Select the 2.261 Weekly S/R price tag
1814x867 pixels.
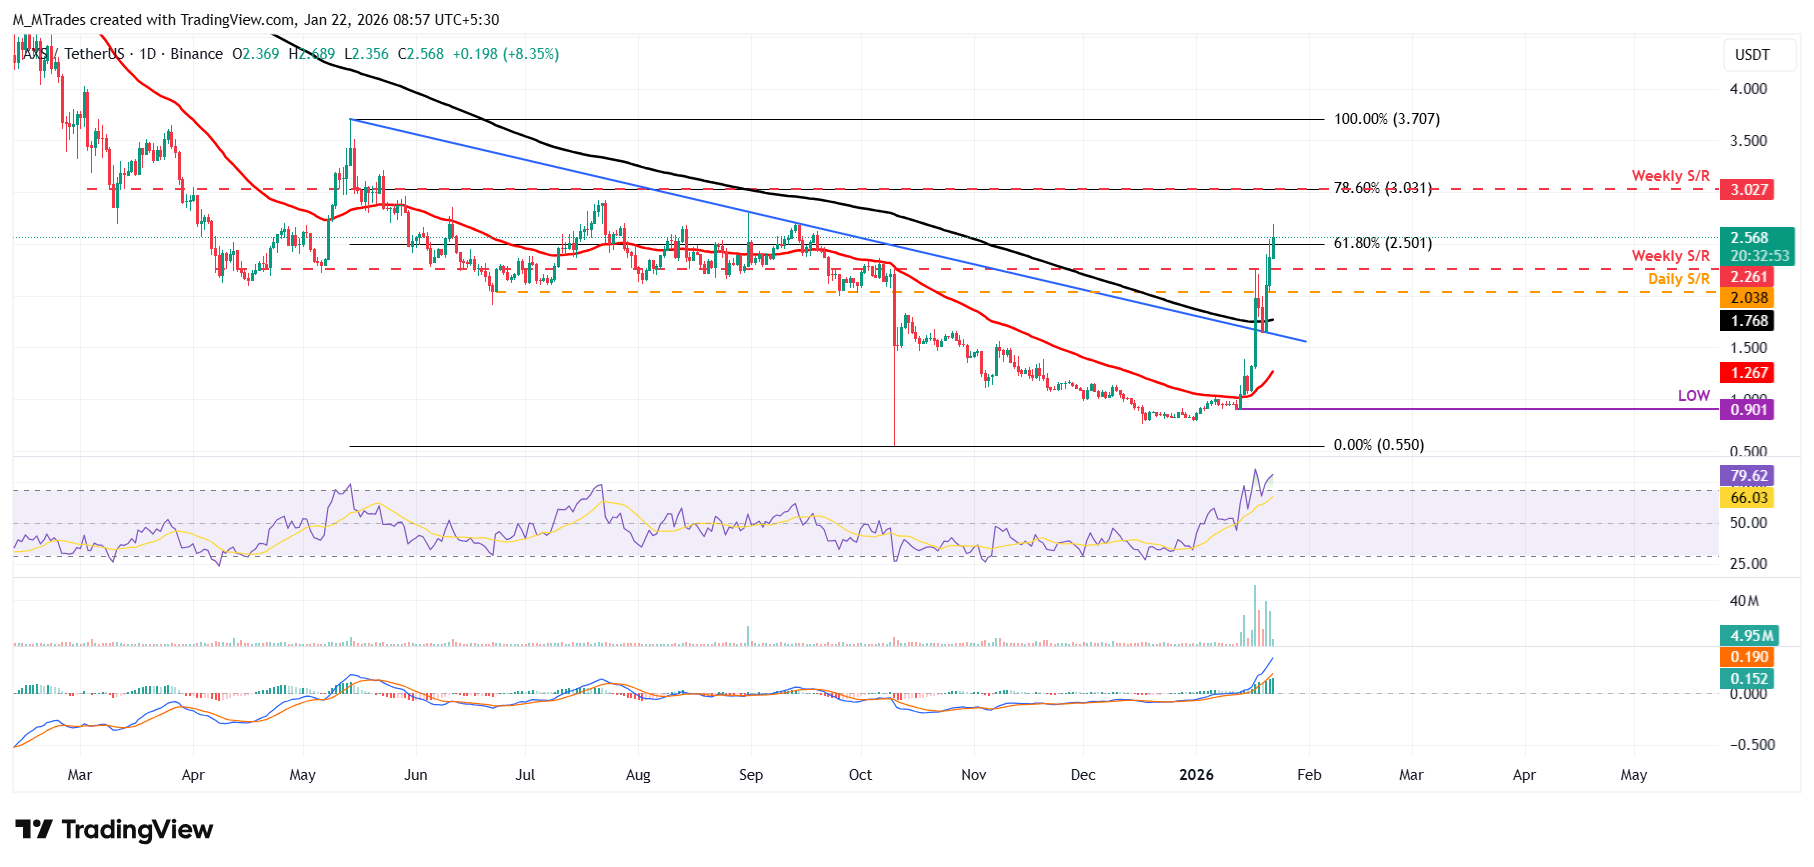(1749, 277)
